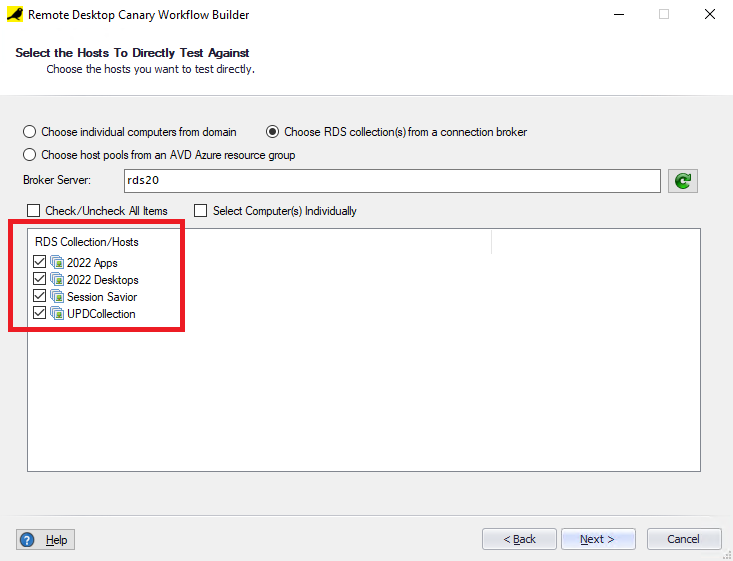
Task: Select the 2022 Apps row text
Action: (92, 263)
